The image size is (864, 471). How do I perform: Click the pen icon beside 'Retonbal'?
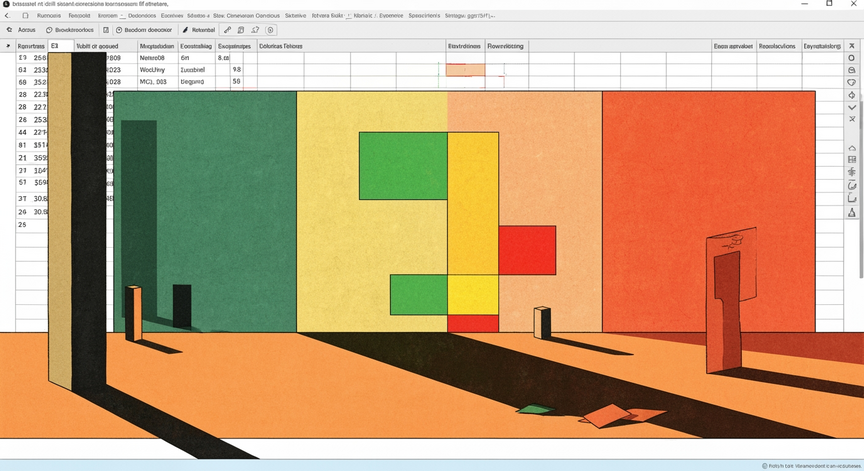tap(186, 30)
